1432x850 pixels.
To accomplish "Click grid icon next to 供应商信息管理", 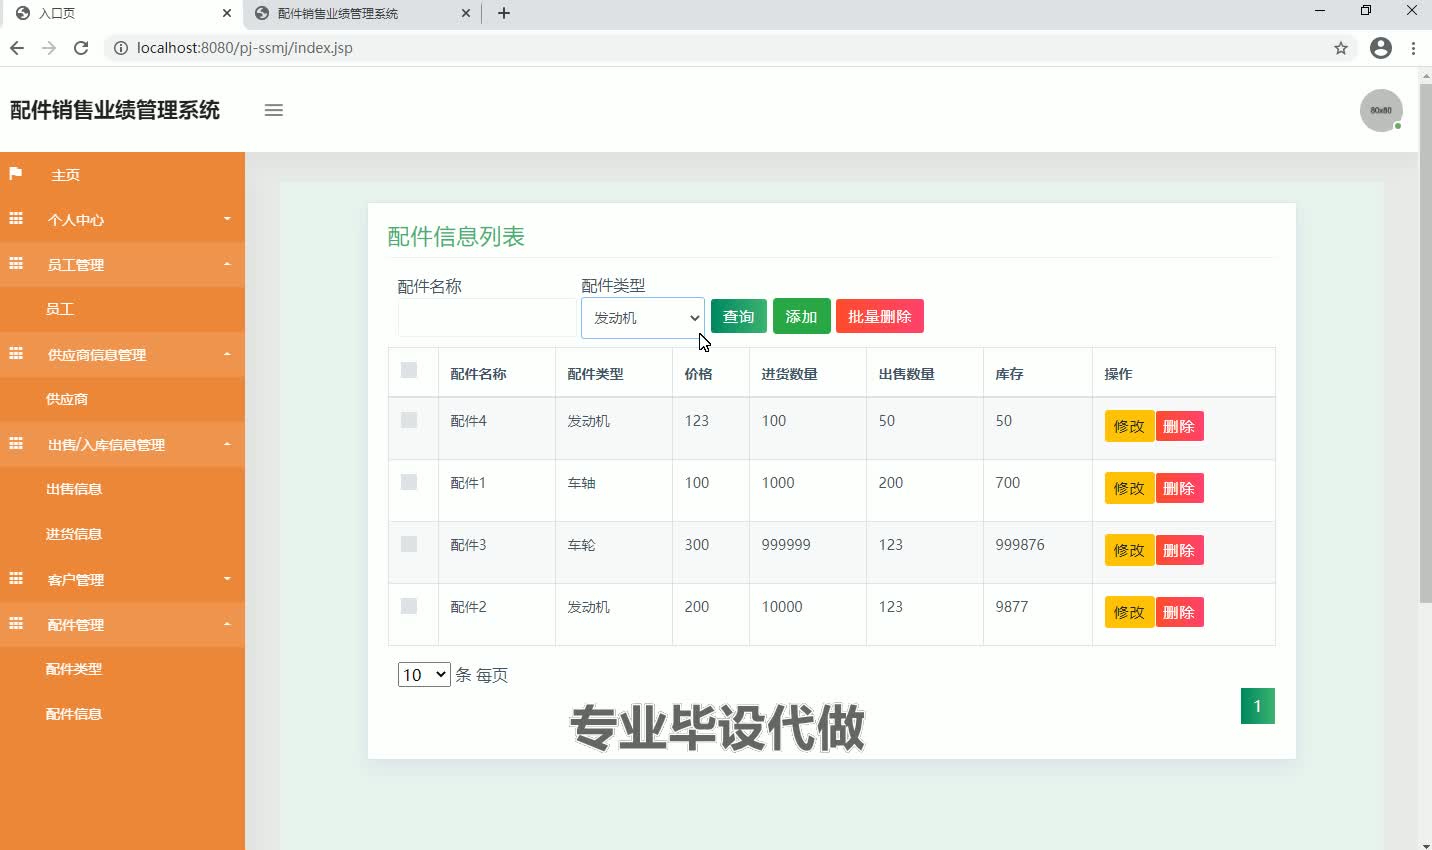I will click(x=16, y=353).
